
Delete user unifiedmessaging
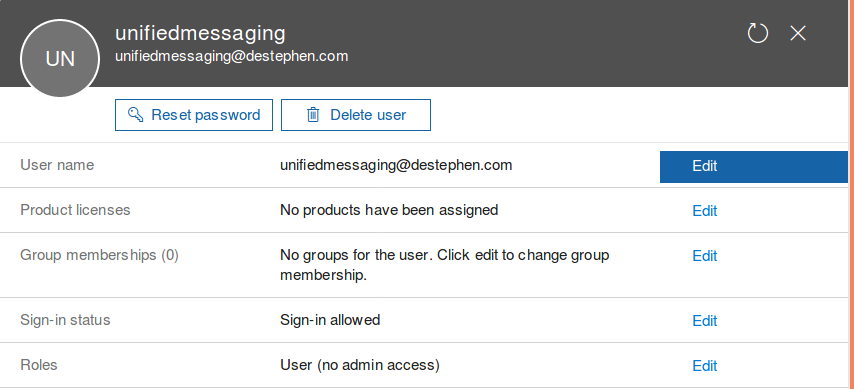[x=356, y=115]
